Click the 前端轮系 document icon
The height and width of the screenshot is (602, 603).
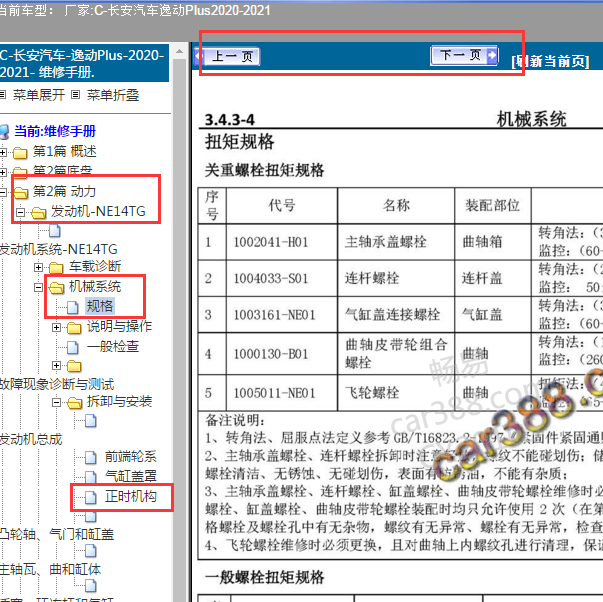91,457
